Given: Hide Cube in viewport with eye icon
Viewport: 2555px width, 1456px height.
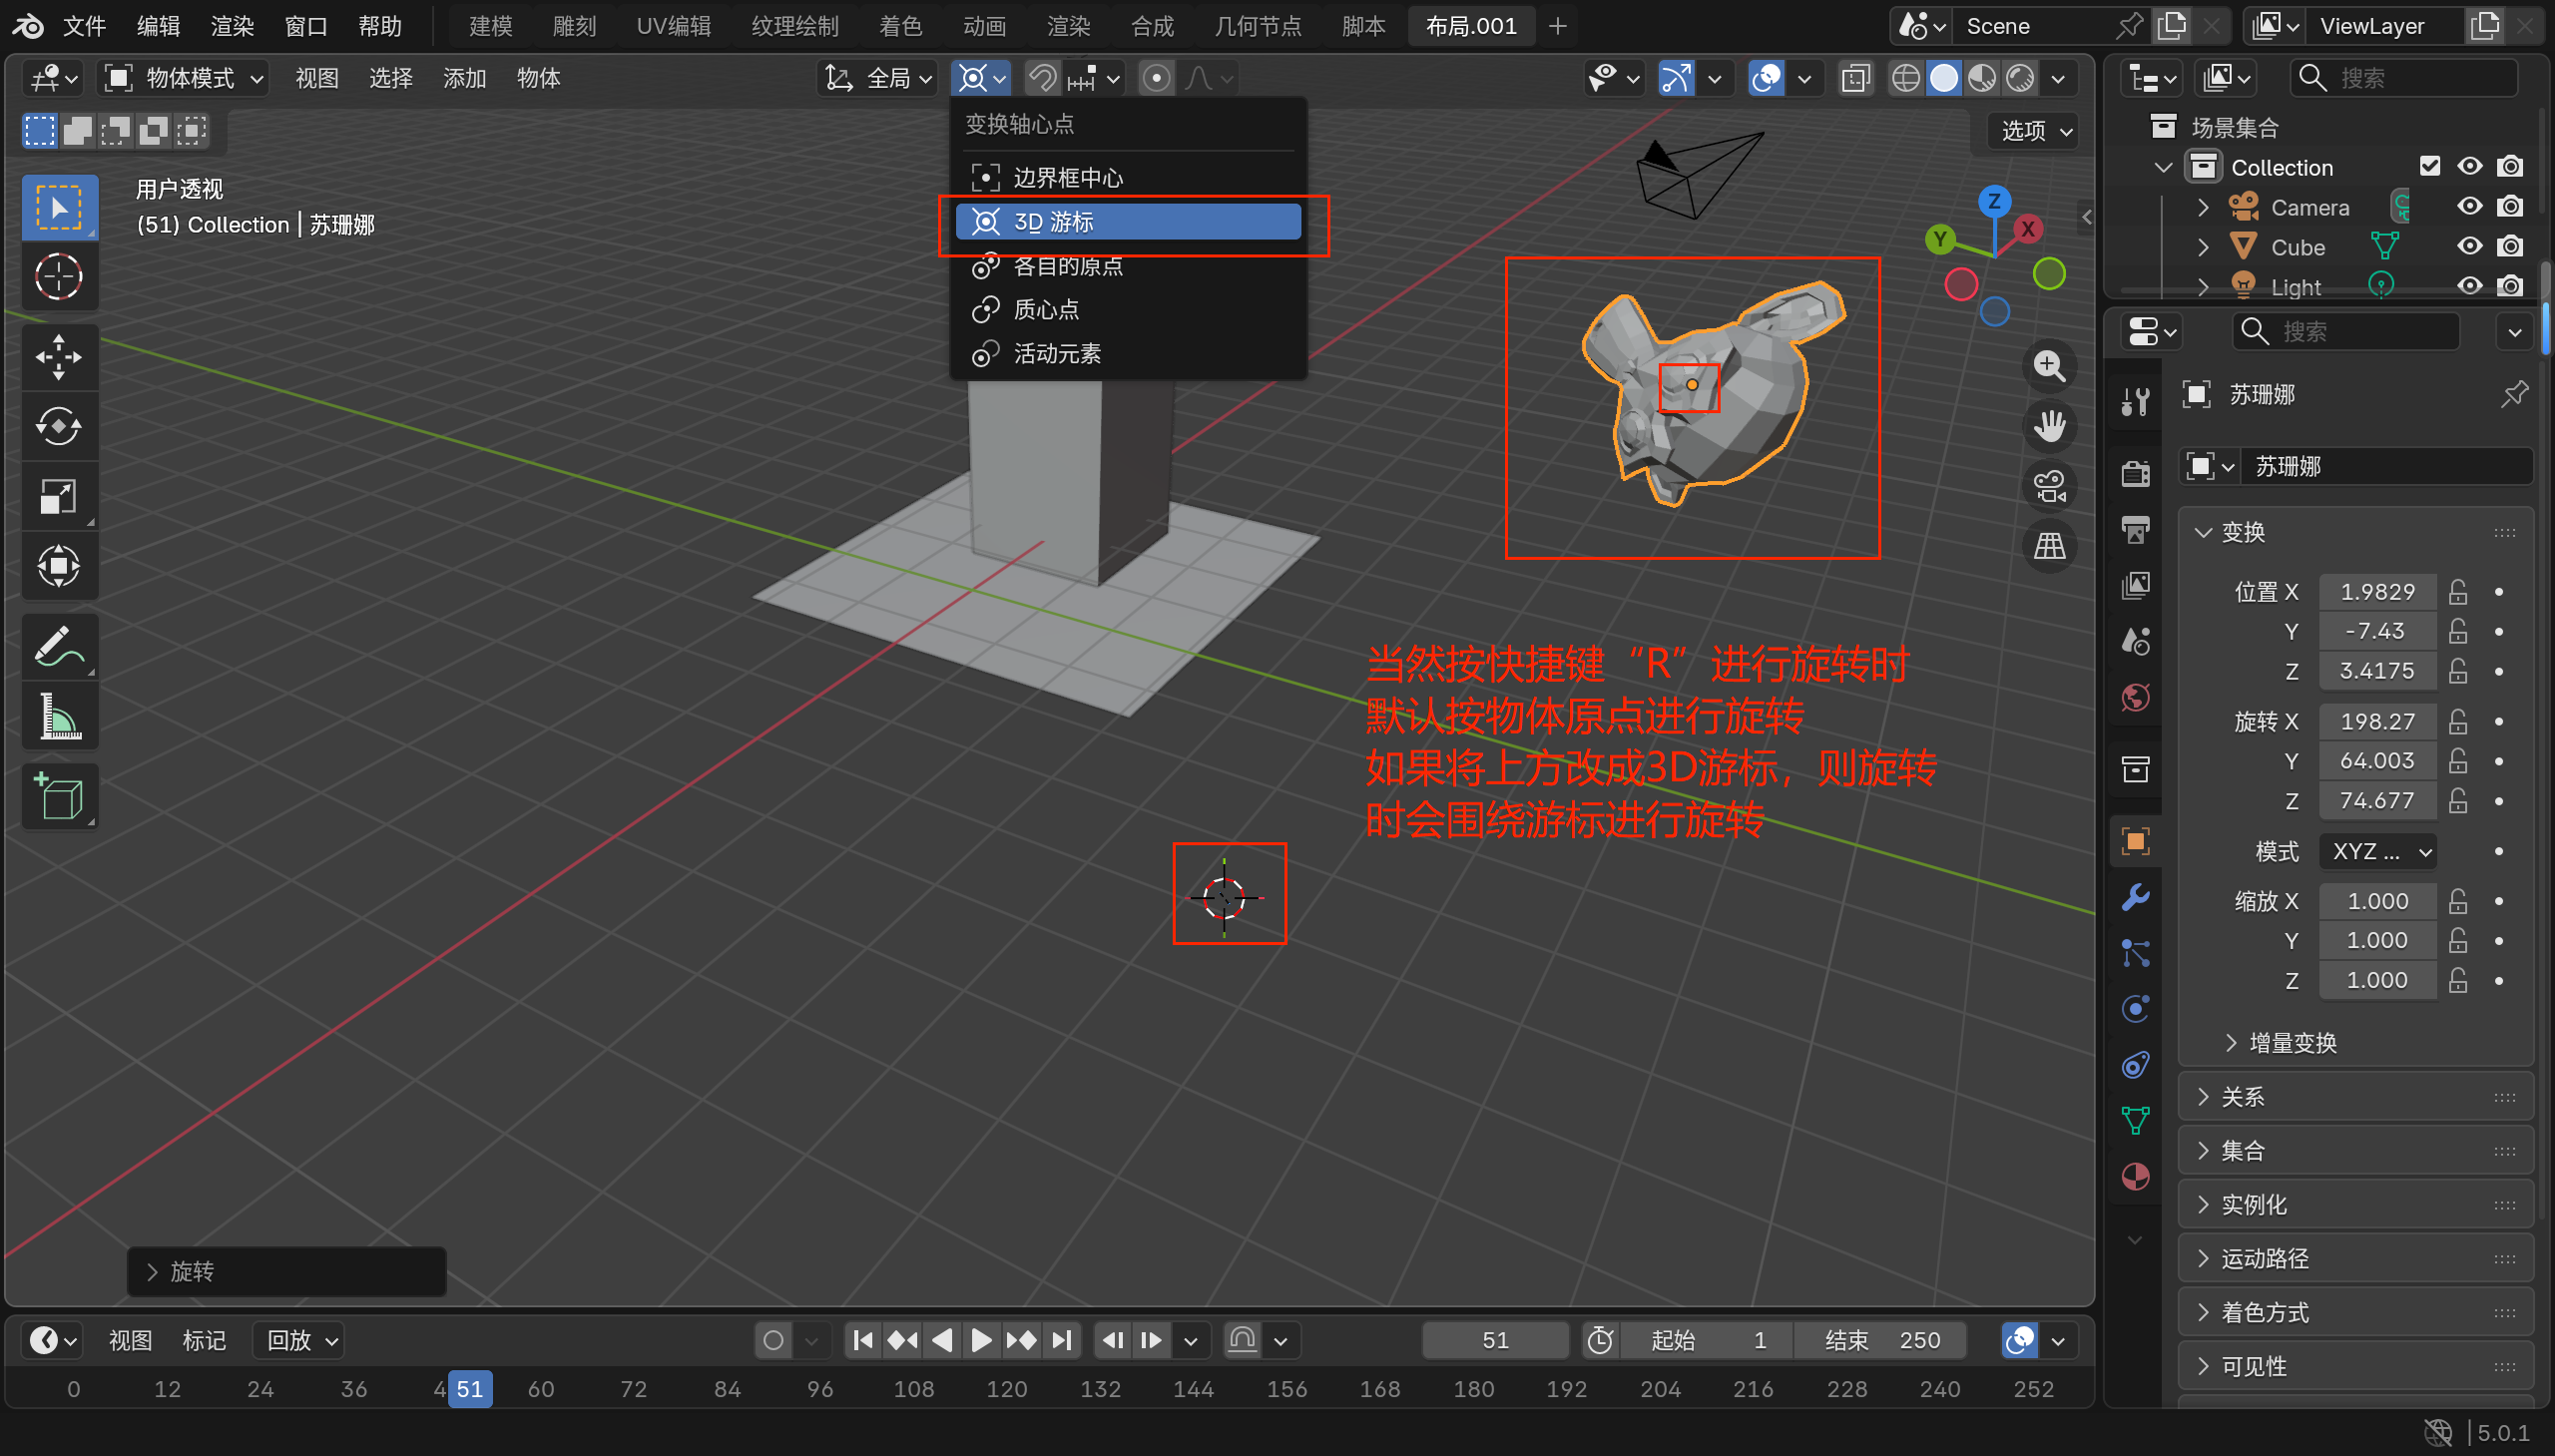Looking at the screenshot, I should click(x=2469, y=247).
